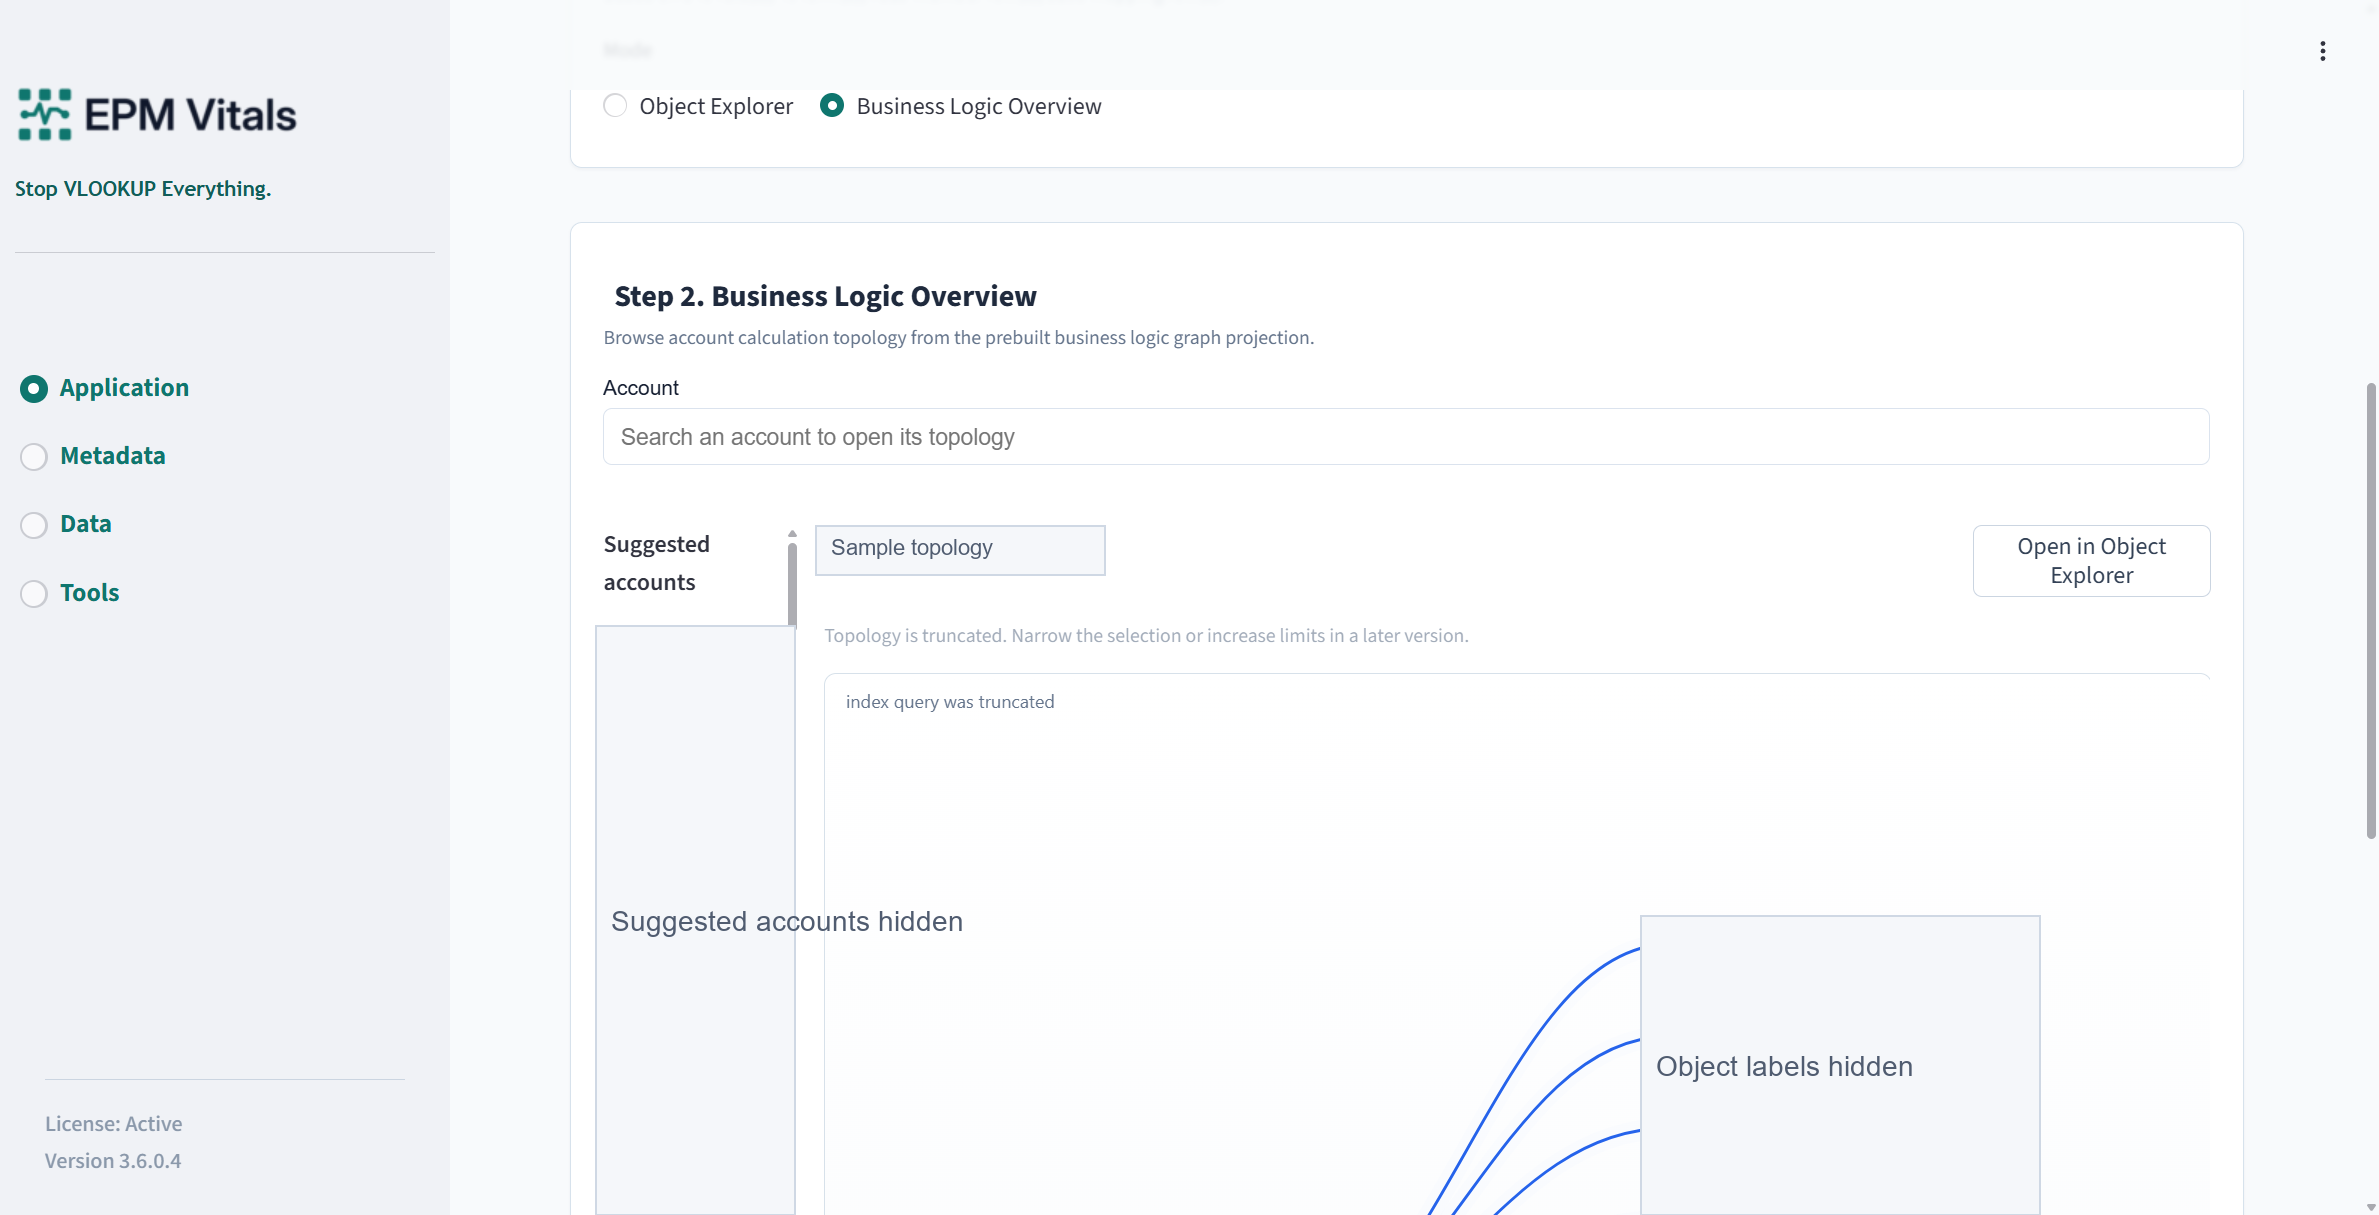Click the Sample topology box
2379x1215 pixels.
point(960,550)
